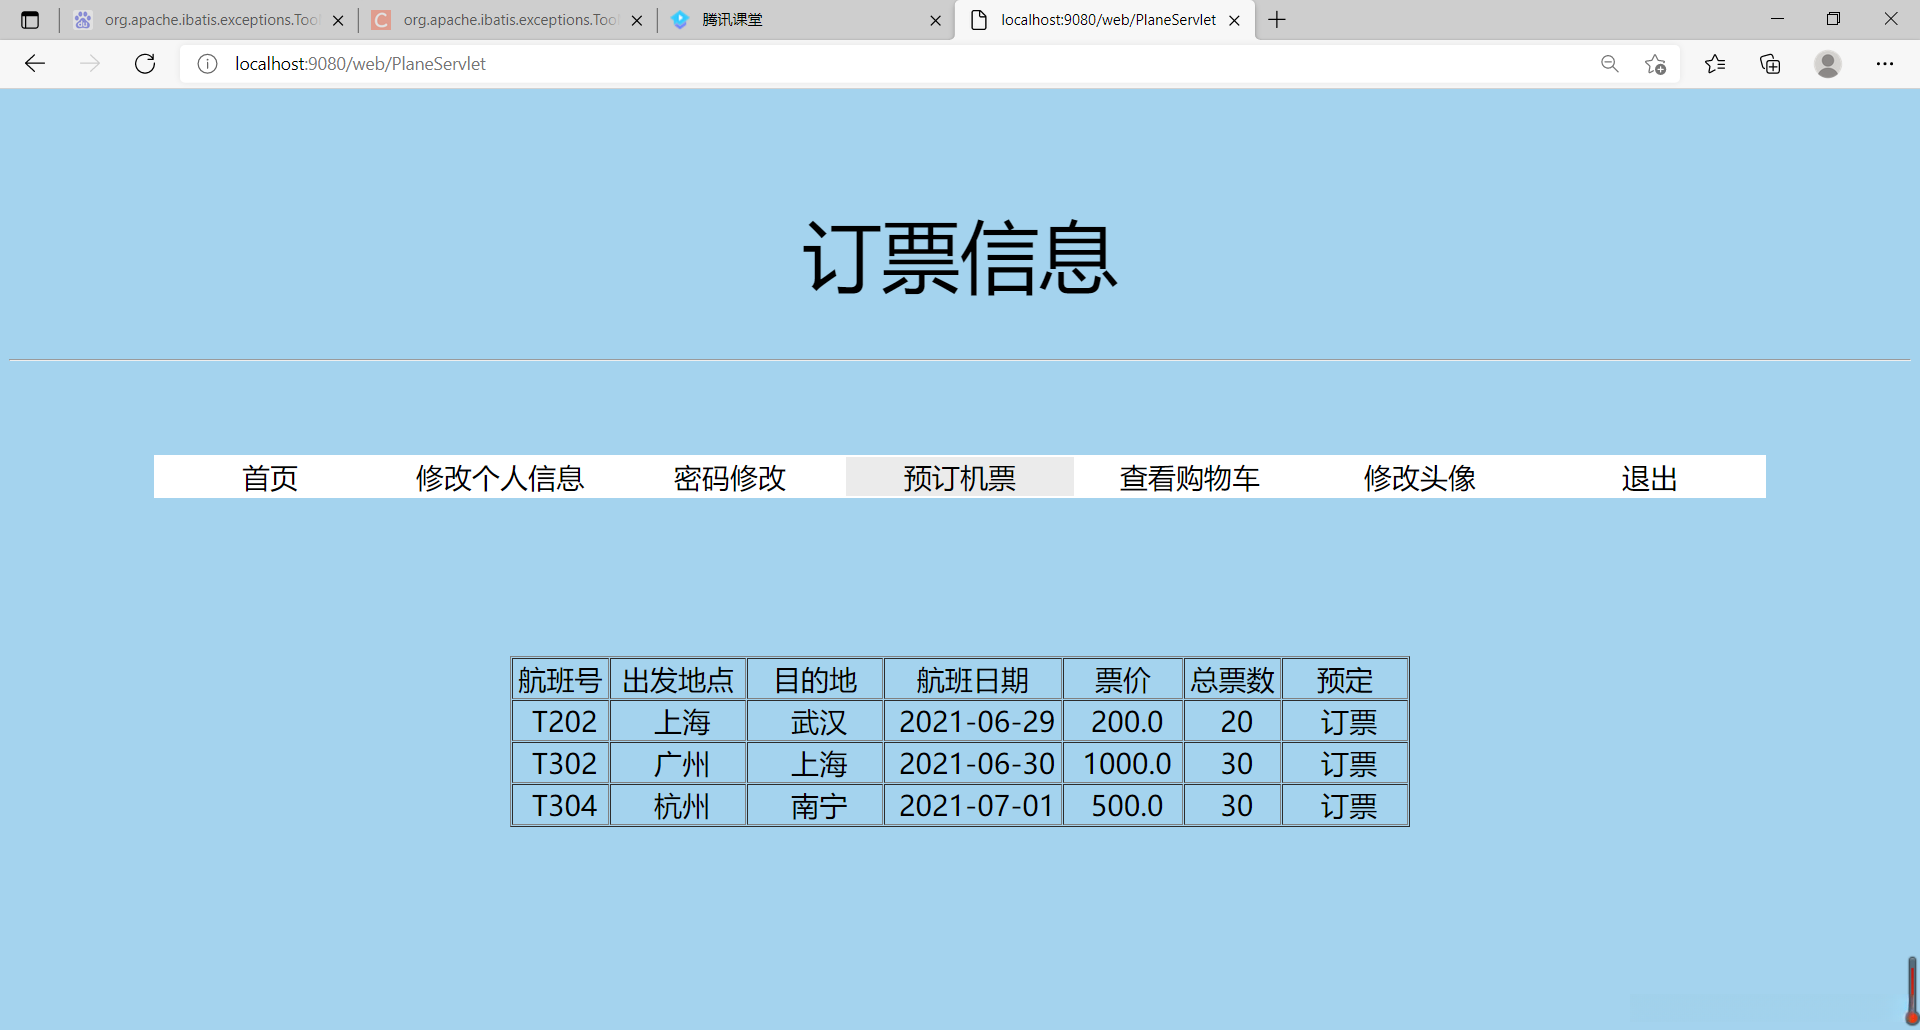1920x1030 pixels.
Task: Switch to the first org.apache.ibatis.exceptions tab
Action: pos(209,20)
